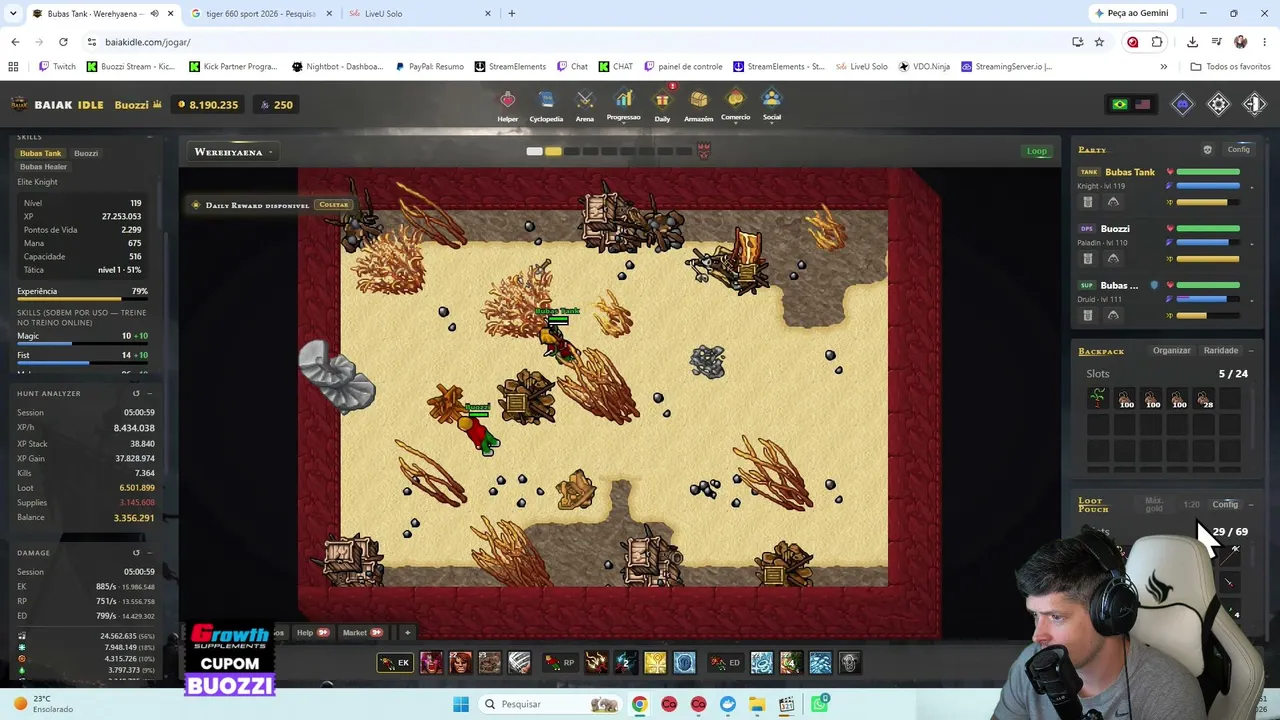1280x720 pixels.
Task: Click the logout door icon
Action: [x=1254, y=104]
